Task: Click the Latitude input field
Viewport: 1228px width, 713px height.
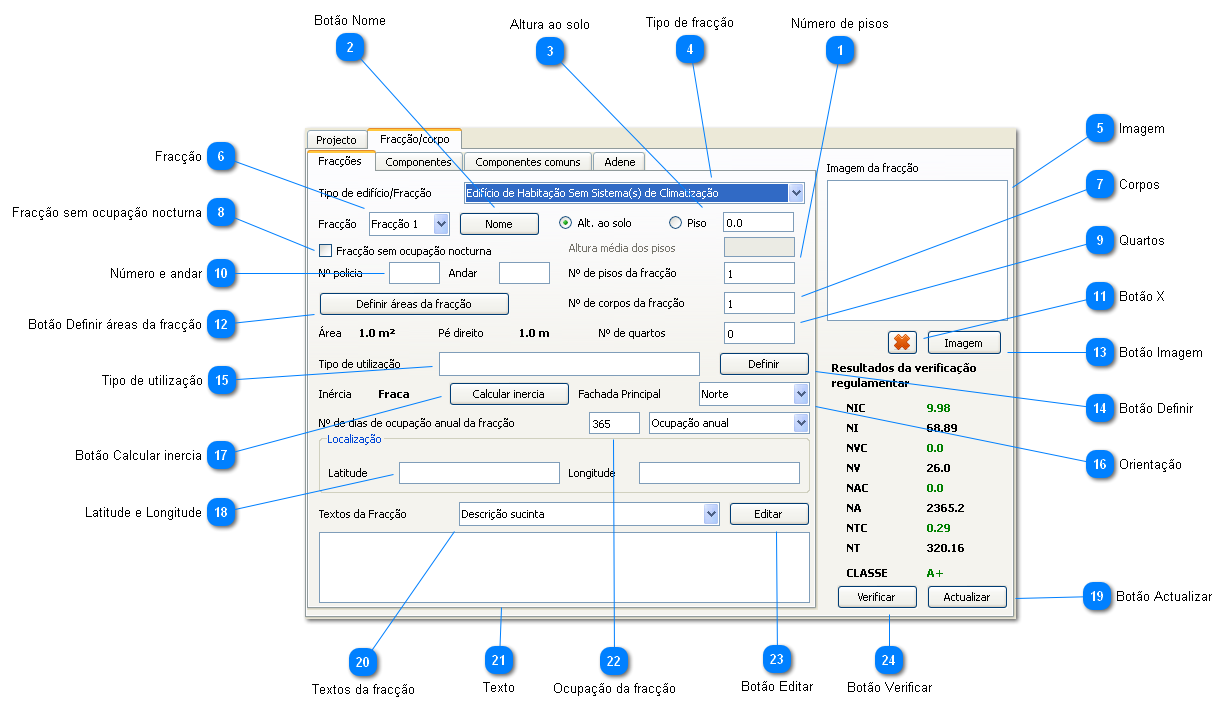Action: 479,473
